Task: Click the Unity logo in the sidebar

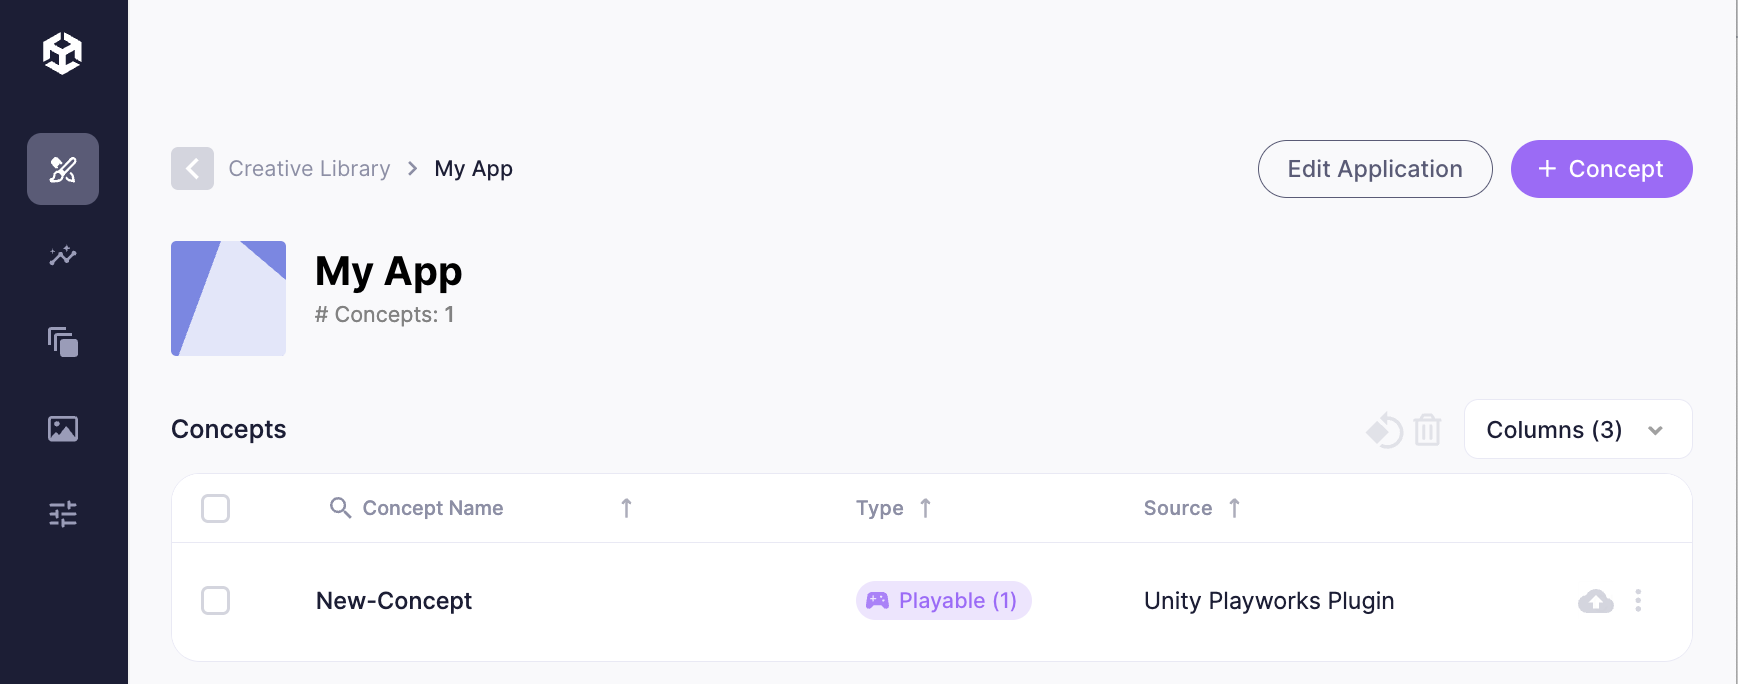Action: 62,53
